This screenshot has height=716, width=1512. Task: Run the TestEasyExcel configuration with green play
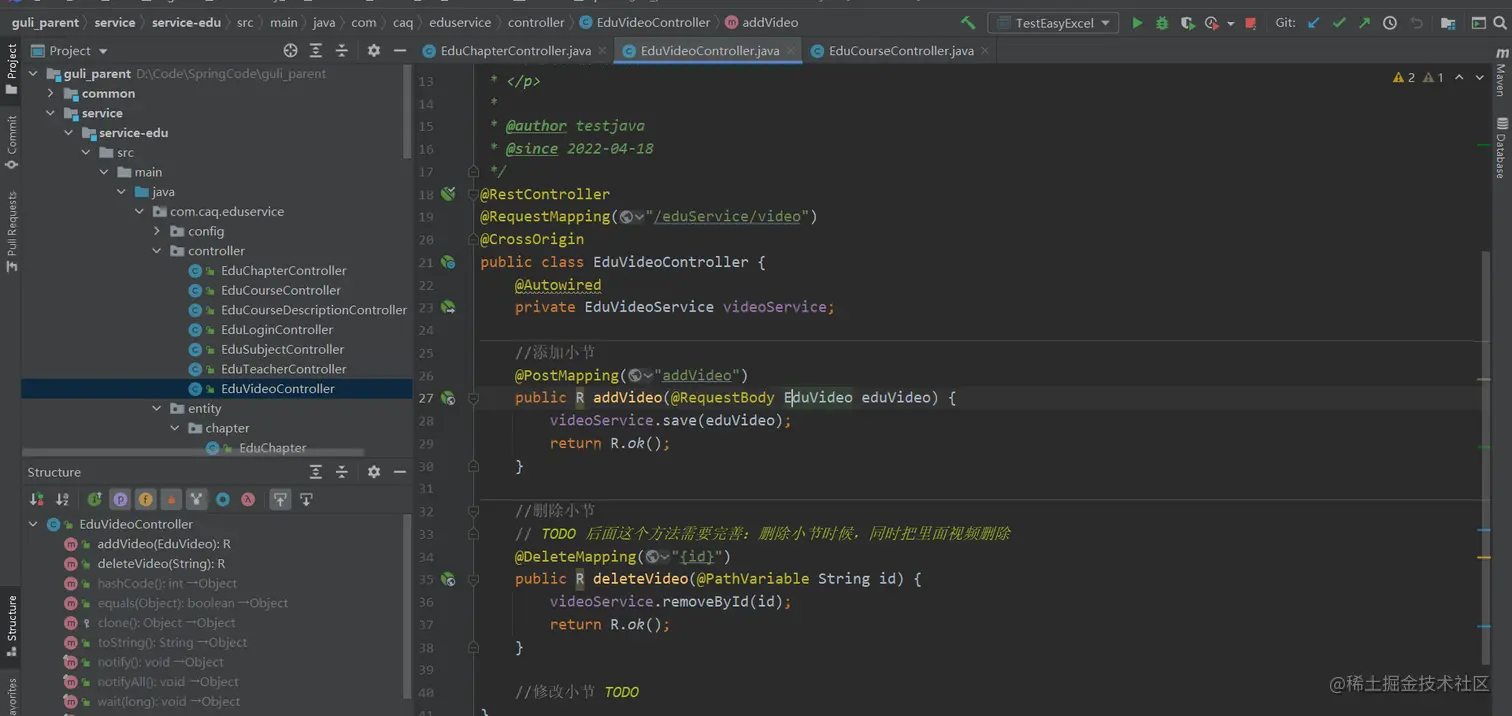pos(1137,23)
